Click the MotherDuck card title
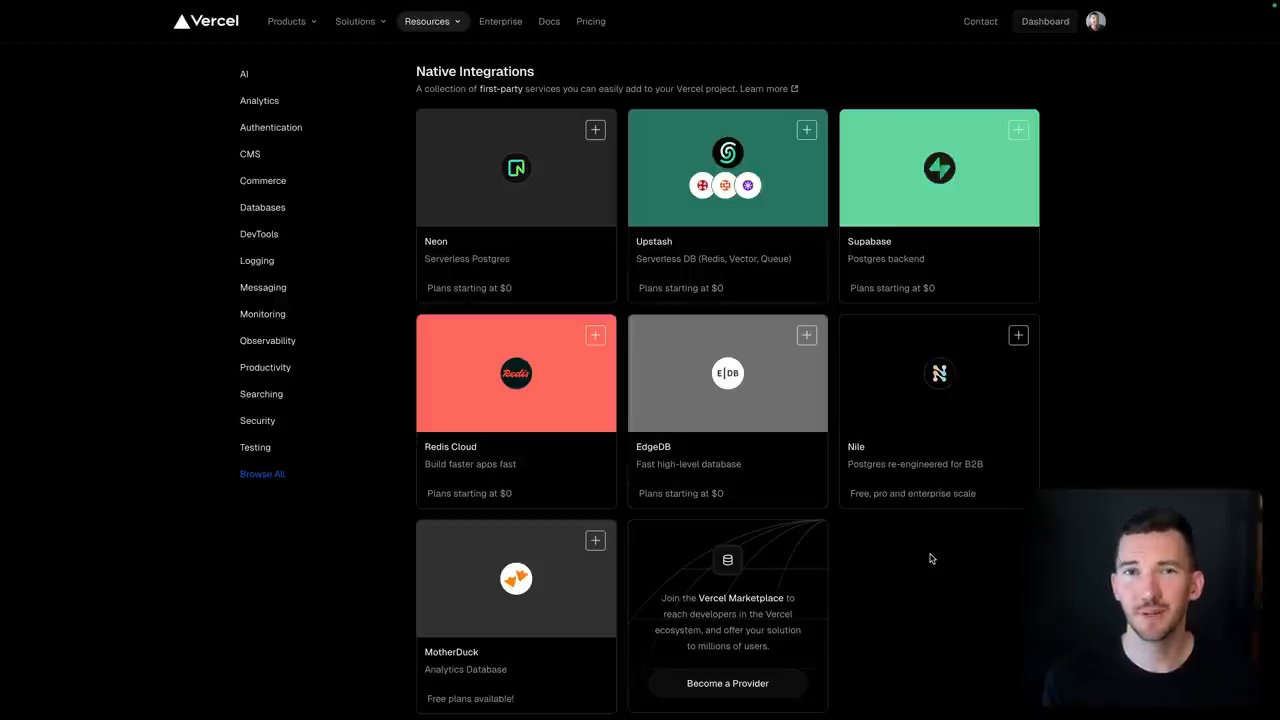 [451, 652]
